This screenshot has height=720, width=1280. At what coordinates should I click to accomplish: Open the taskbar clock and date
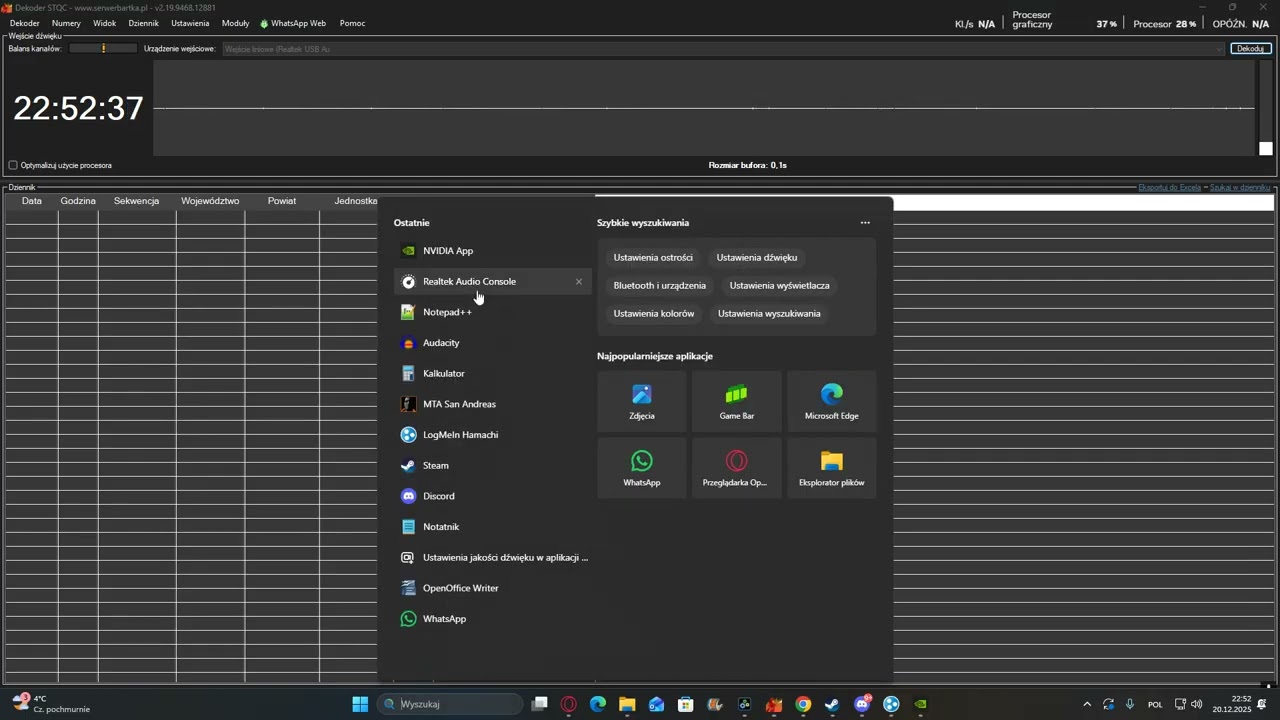click(1232, 704)
